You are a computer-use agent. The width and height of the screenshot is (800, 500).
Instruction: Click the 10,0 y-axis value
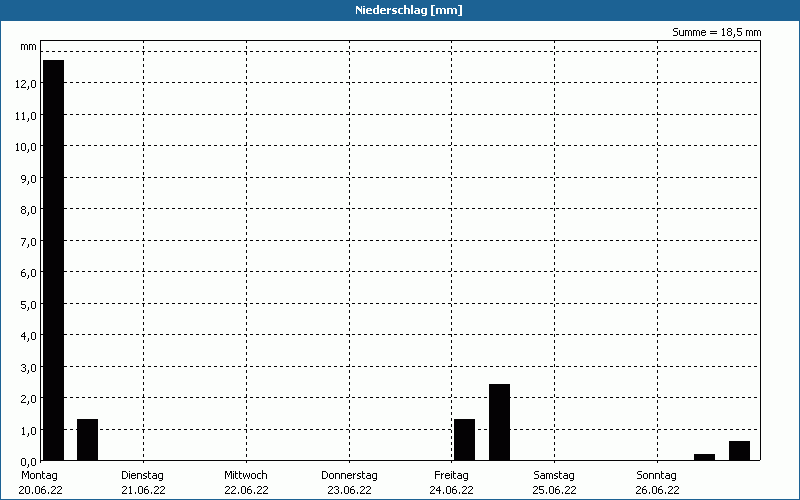pos(26,147)
